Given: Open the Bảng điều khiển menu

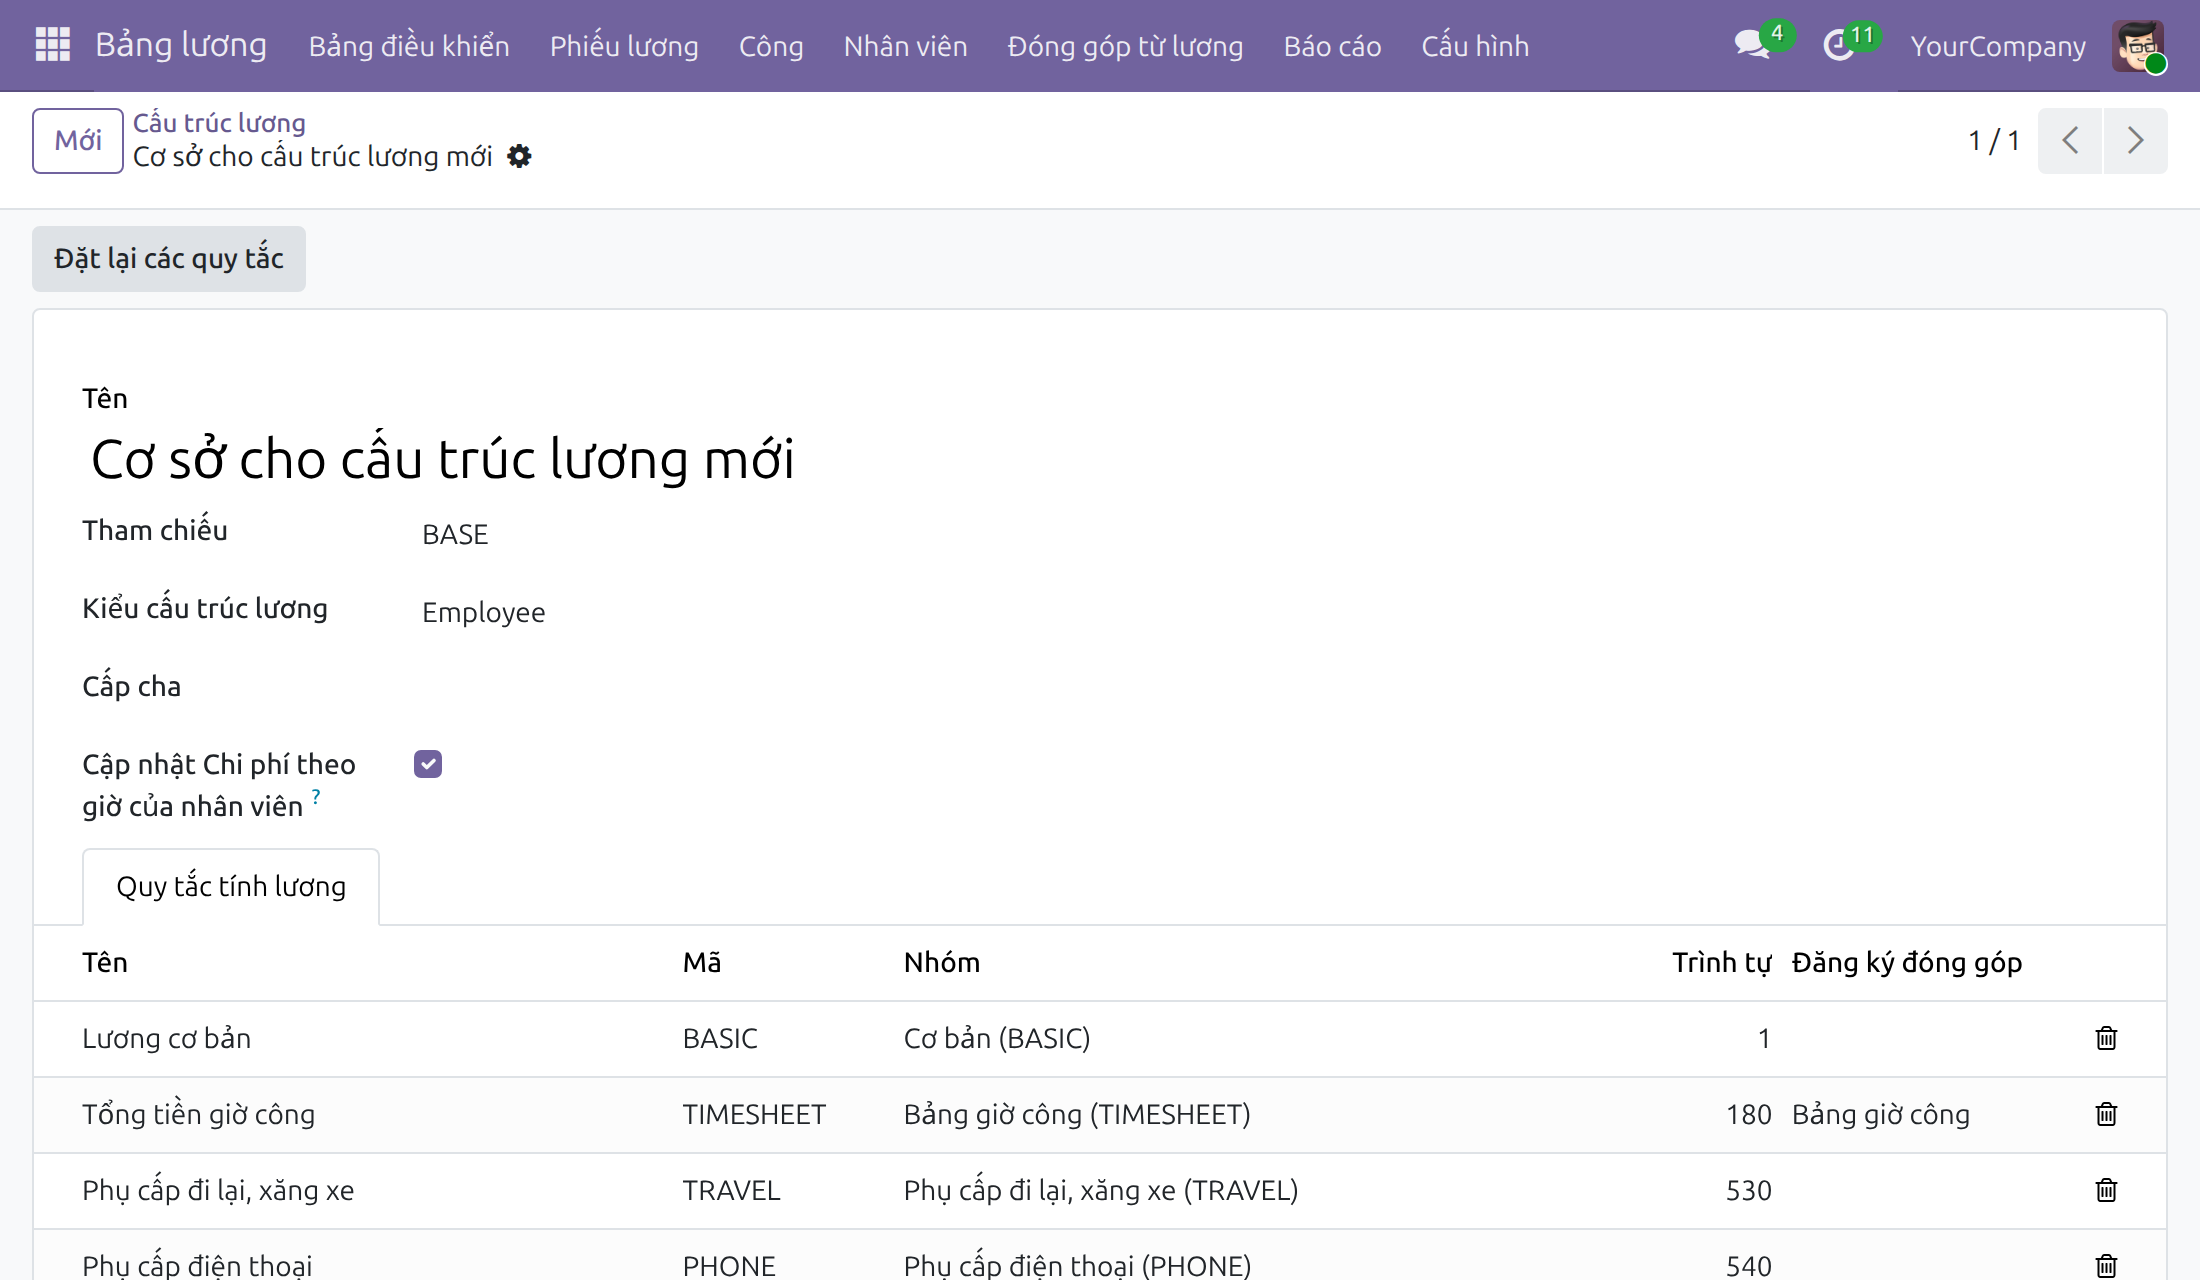Looking at the screenshot, I should pos(409,46).
